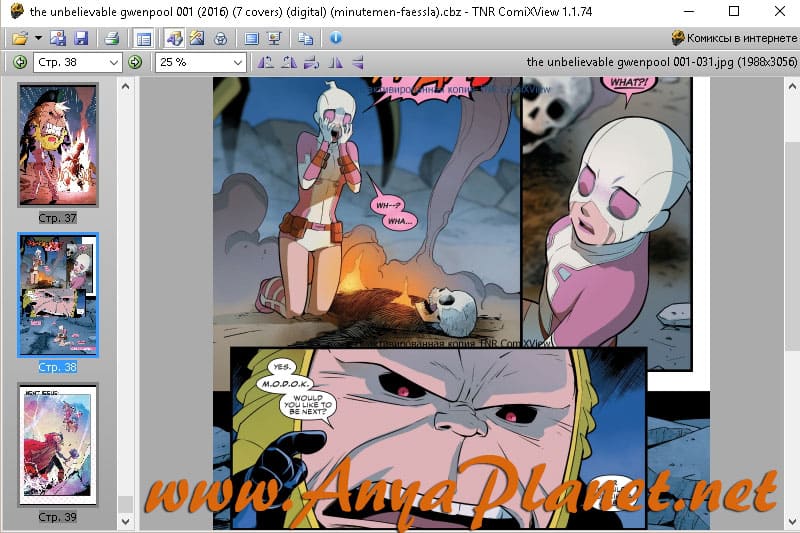800x533 pixels.
Task: Open a comic file via folder icon
Action: [x=19, y=38]
